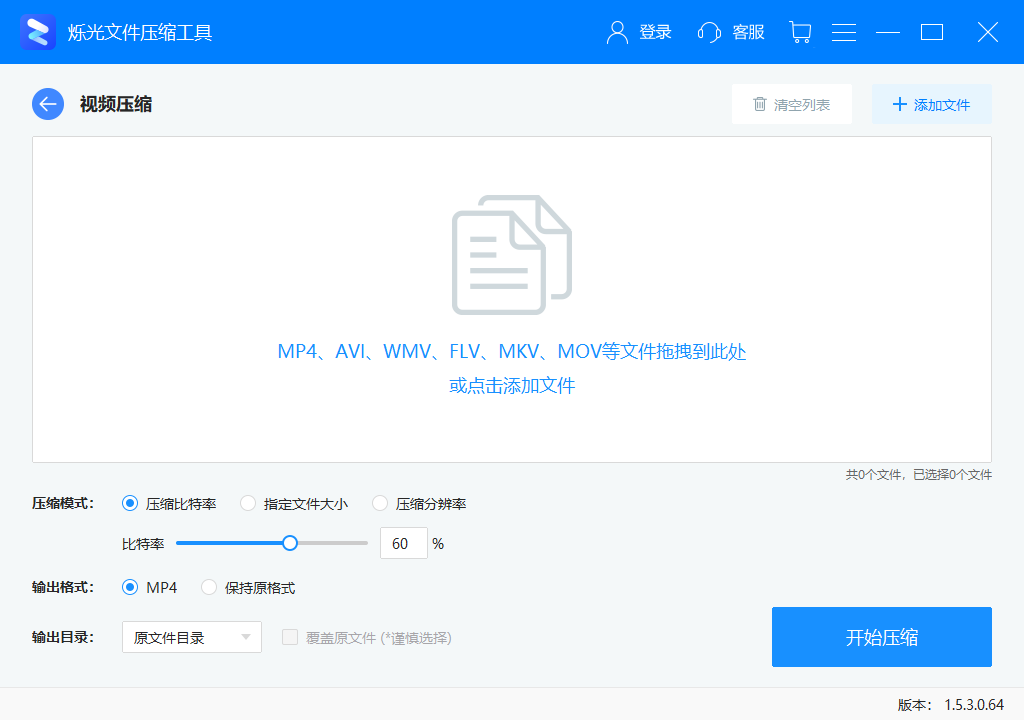Enable the 覆盖原文件 checkbox
This screenshot has width=1024, height=720.
(289, 637)
